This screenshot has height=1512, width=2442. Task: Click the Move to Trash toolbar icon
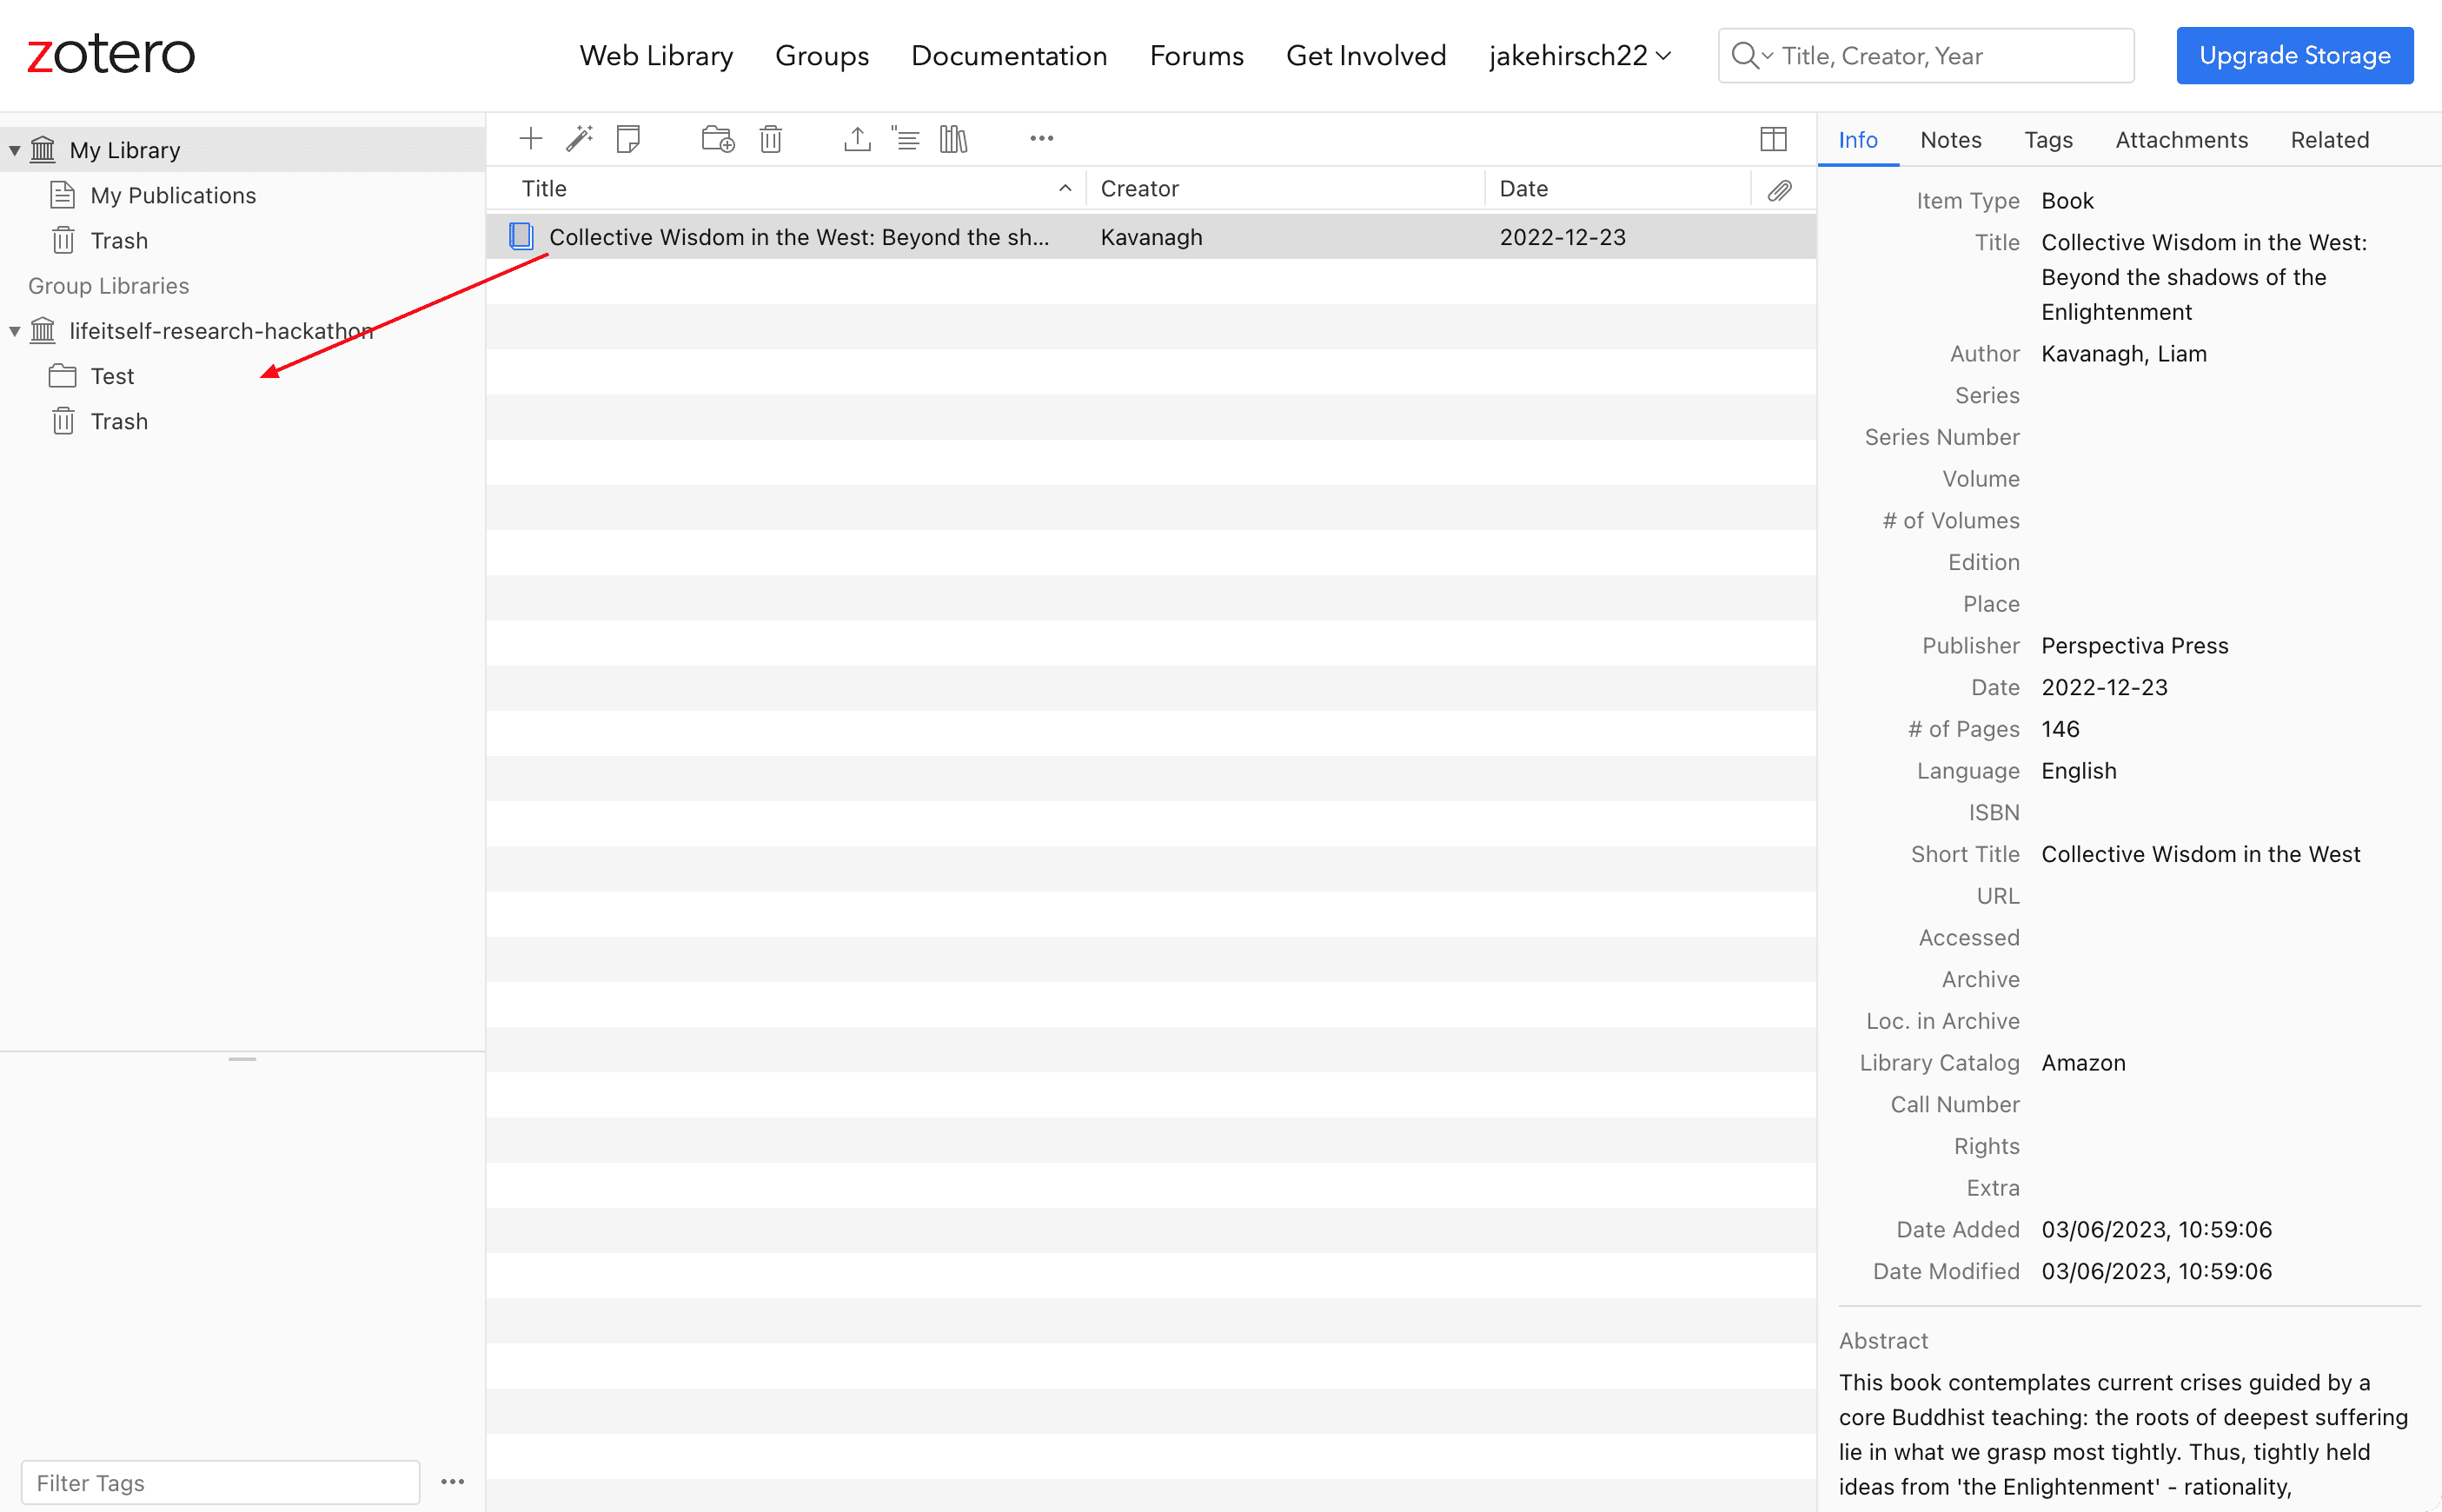(x=770, y=138)
